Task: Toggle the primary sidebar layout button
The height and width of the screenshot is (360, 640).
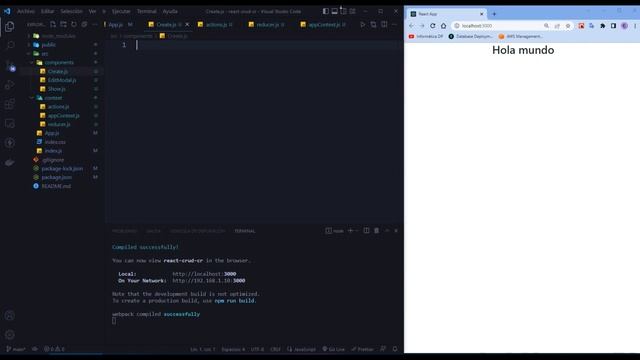Action: pyautogui.click(x=325, y=11)
